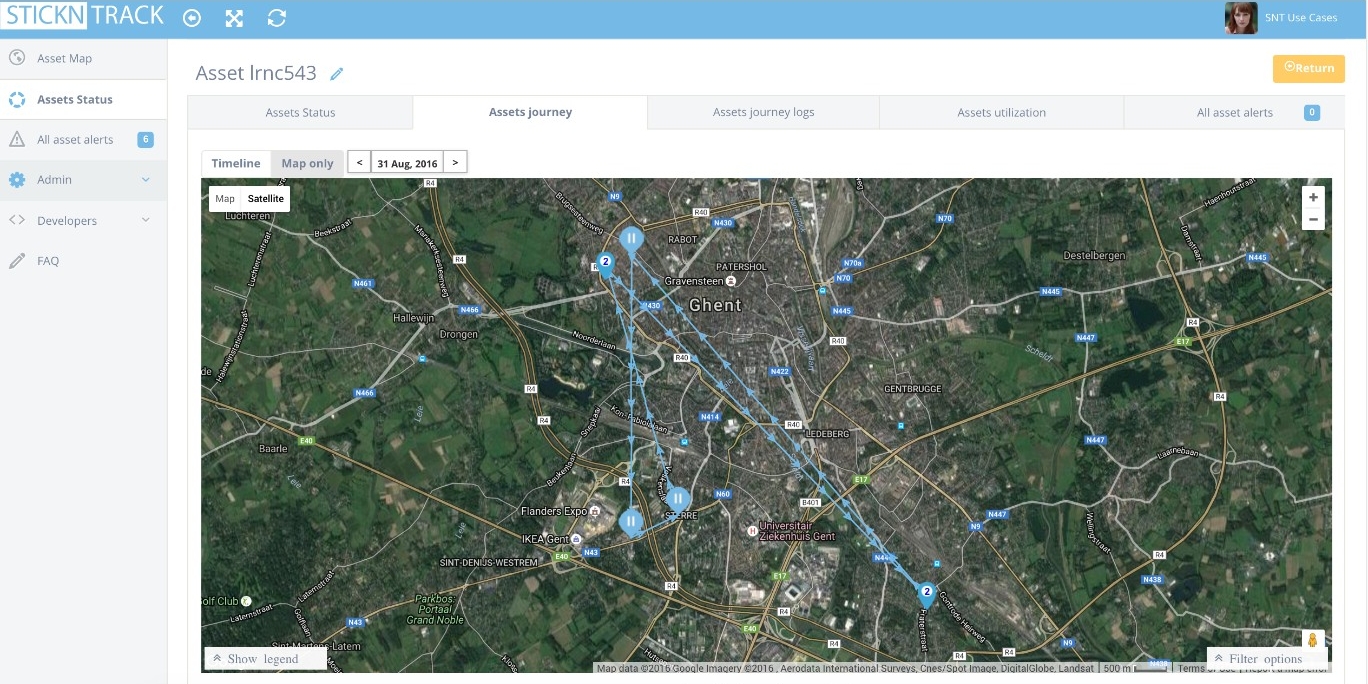Toggle fullscreen with the expand arrows icon
Screen dimensions: 1368x684
coord(234,18)
